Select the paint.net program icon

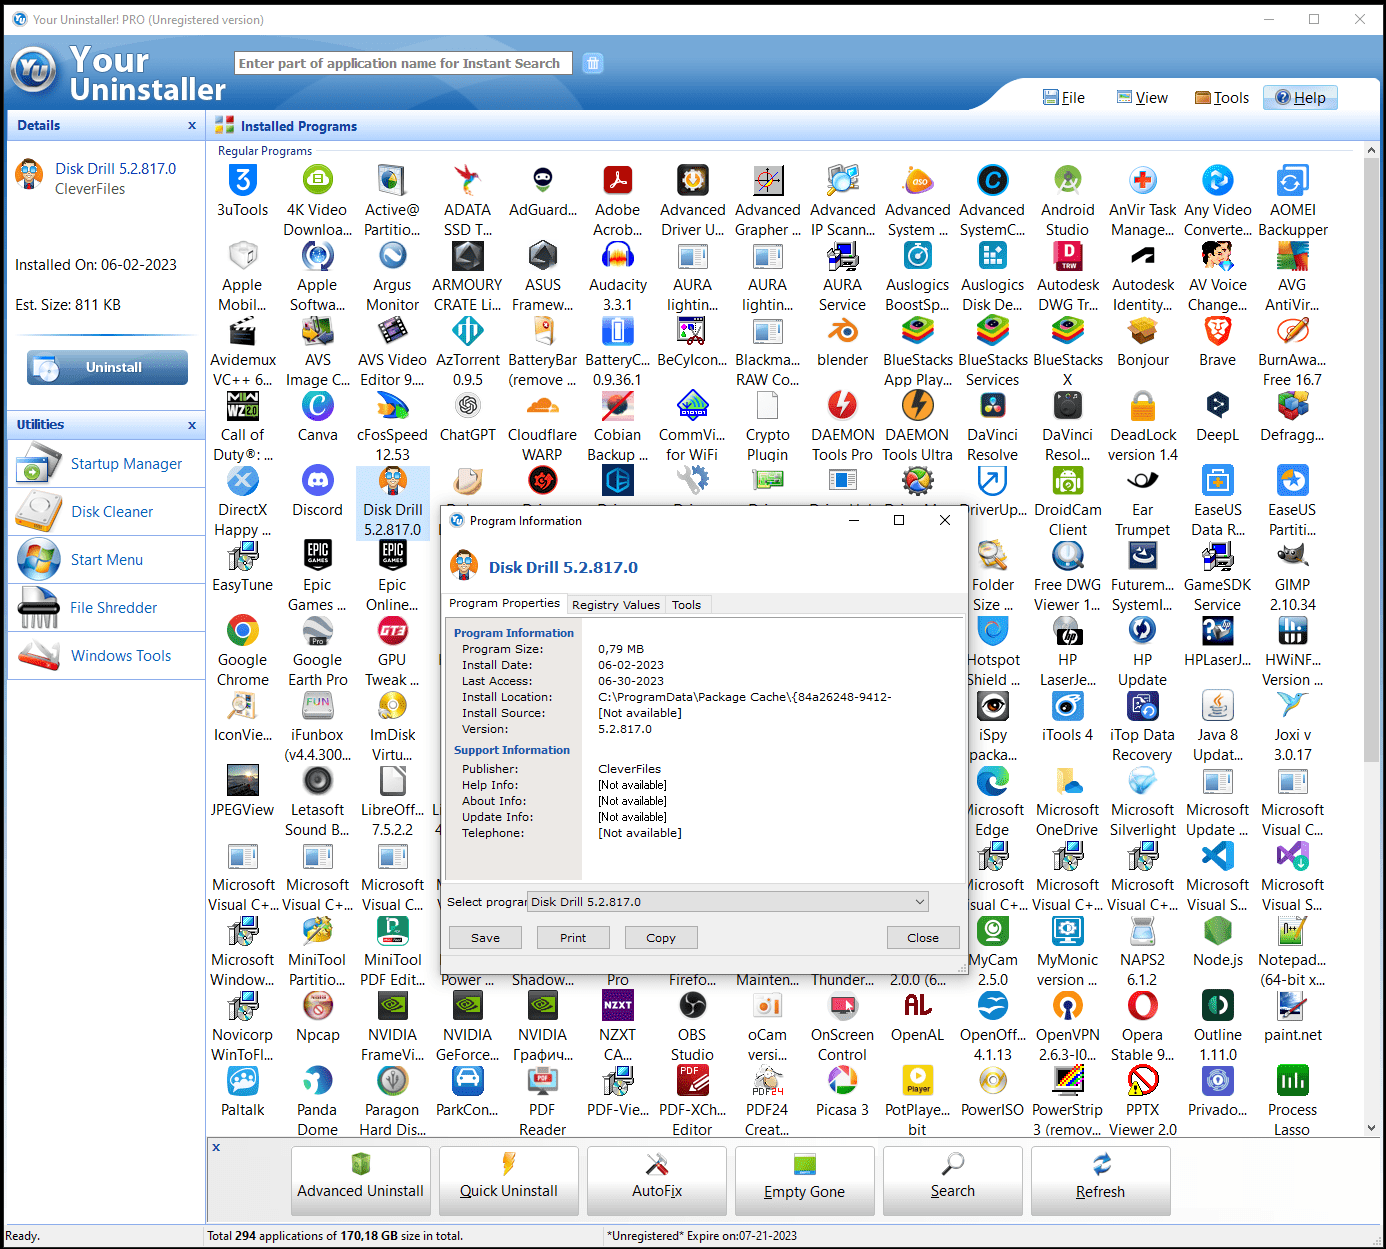(x=1293, y=1006)
